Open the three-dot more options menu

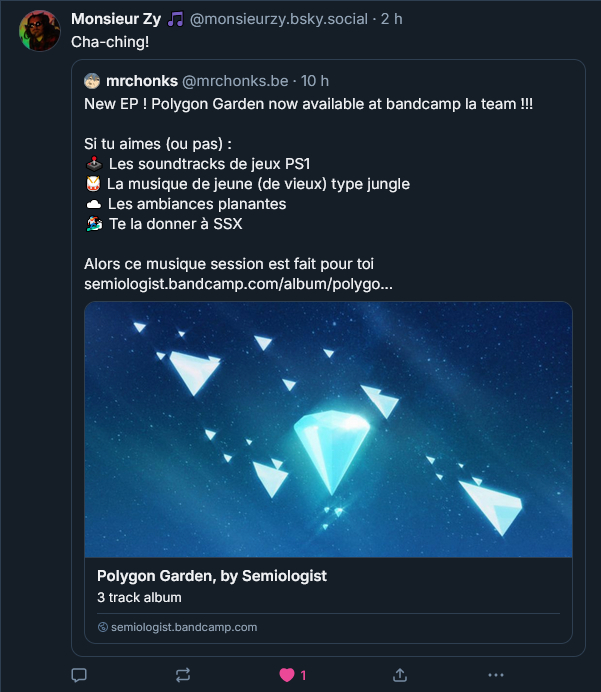tap(496, 675)
